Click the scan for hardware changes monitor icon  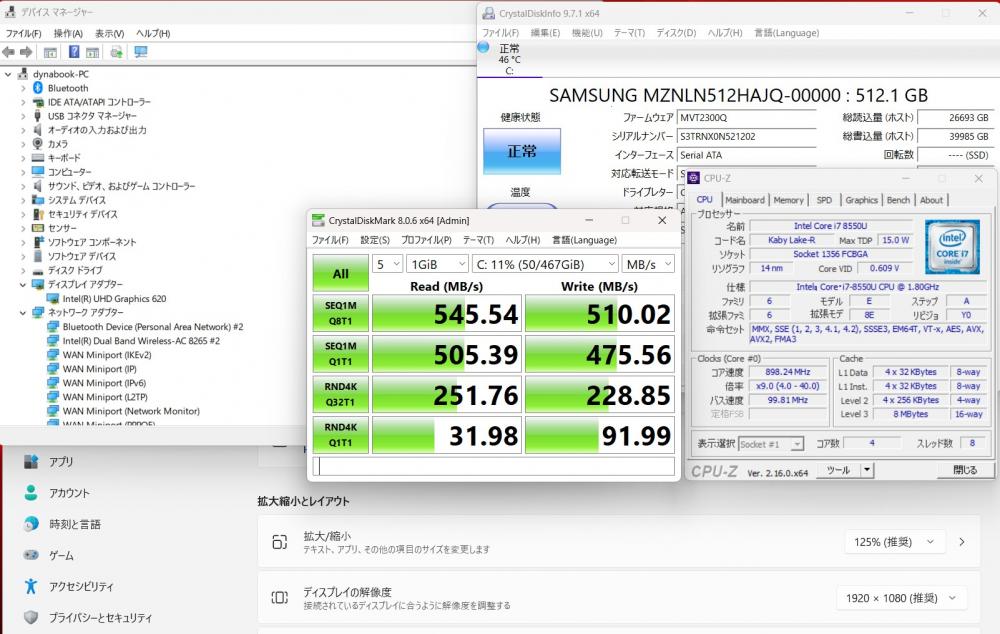click(140, 52)
